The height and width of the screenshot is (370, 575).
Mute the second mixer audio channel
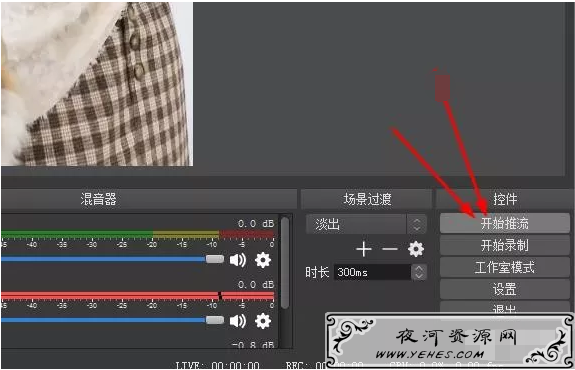(238, 321)
